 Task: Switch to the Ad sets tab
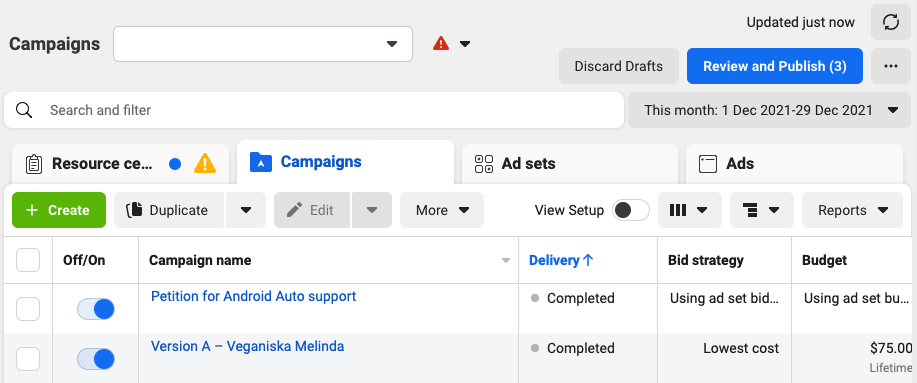pyautogui.click(x=570, y=164)
